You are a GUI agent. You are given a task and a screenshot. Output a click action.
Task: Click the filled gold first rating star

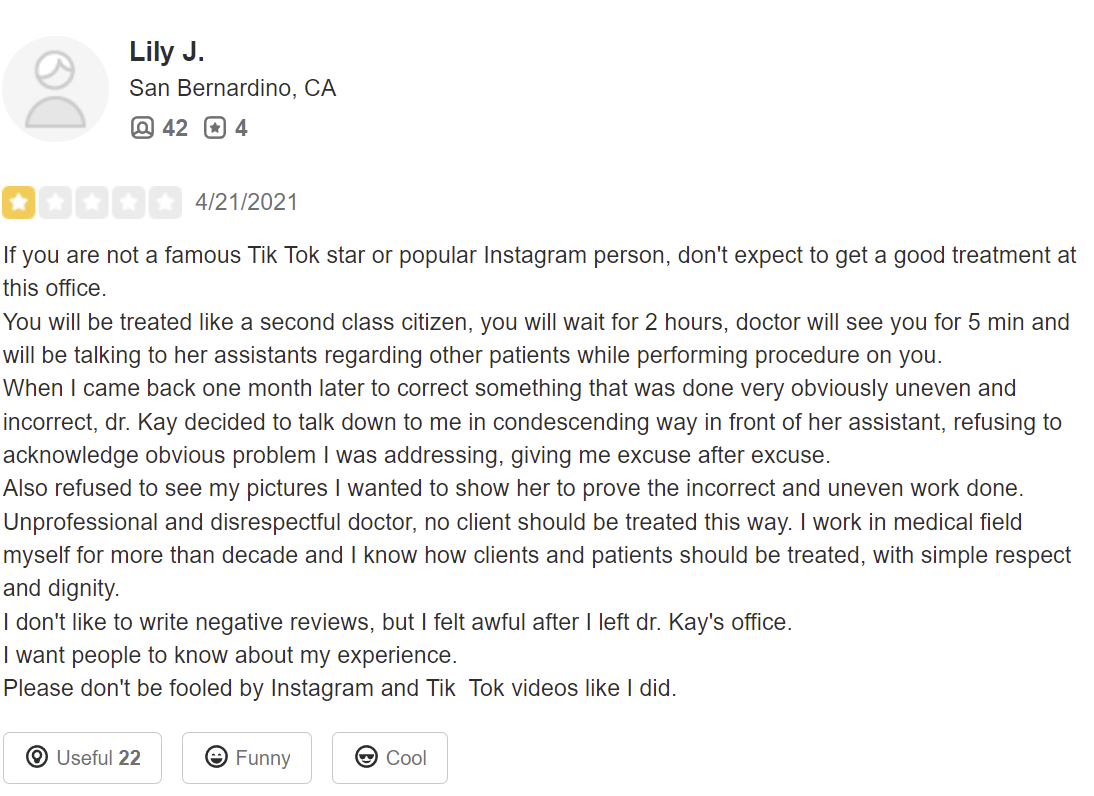tap(19, 202)
